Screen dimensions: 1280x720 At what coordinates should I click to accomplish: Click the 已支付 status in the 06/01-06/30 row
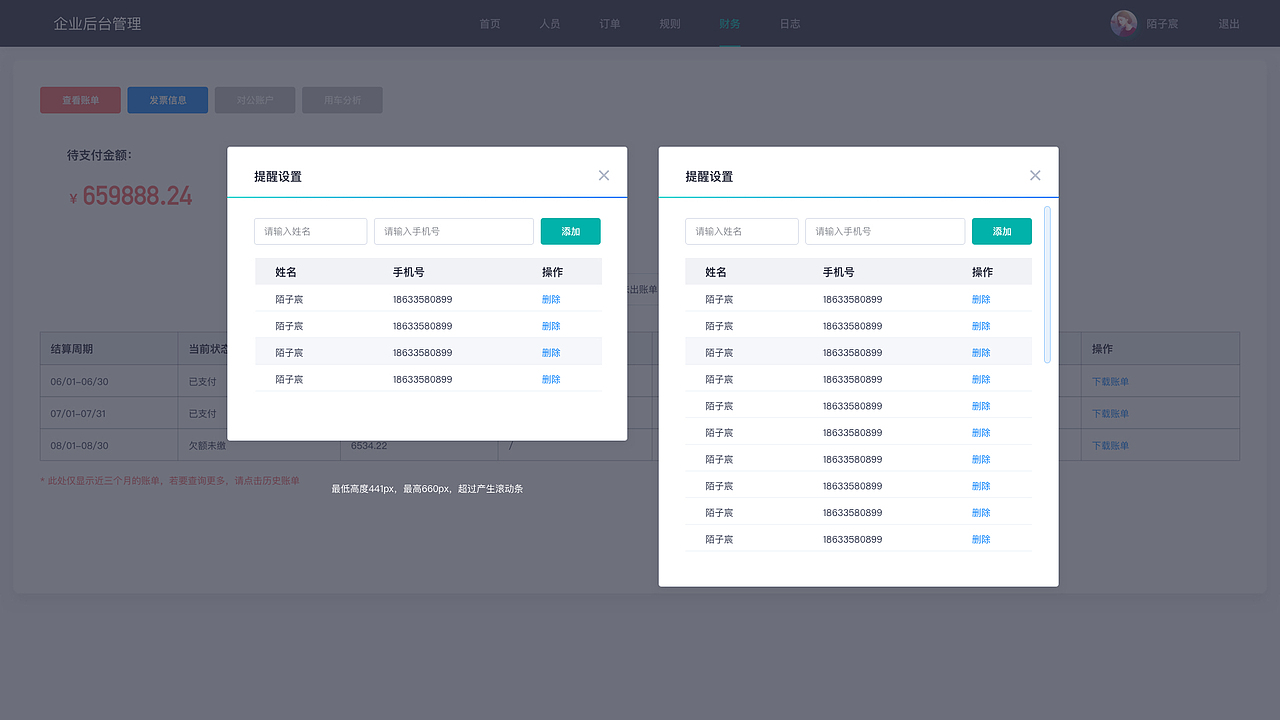coord(202,381)
